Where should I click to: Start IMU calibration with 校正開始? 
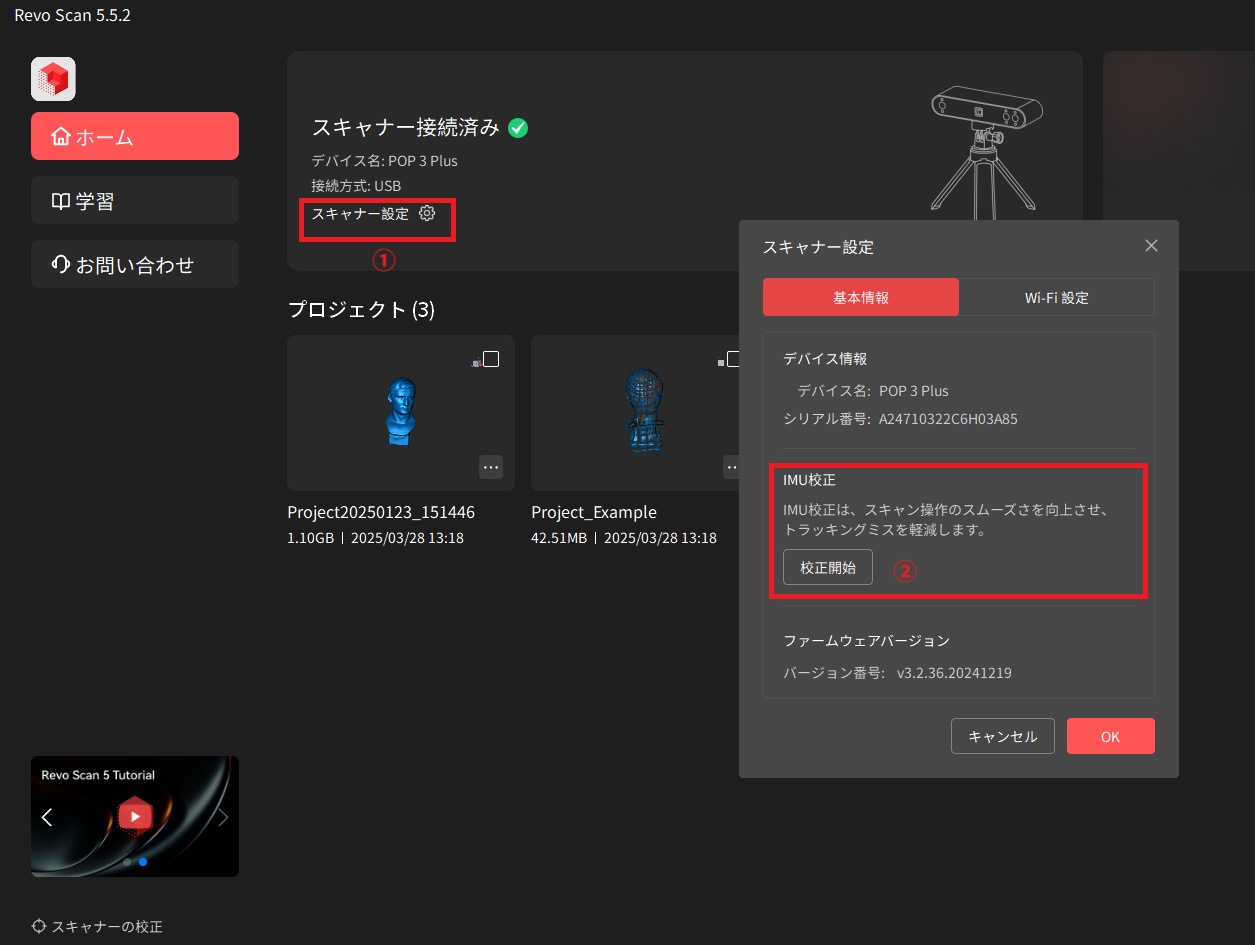tap(828, 567)
